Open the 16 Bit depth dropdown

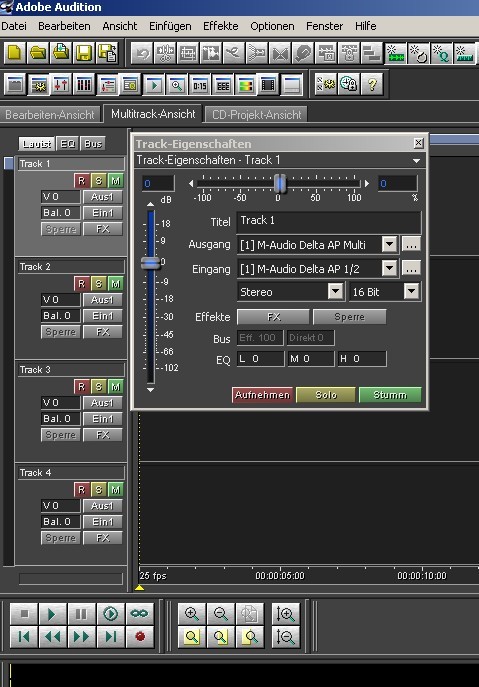(x=411, y=291)
